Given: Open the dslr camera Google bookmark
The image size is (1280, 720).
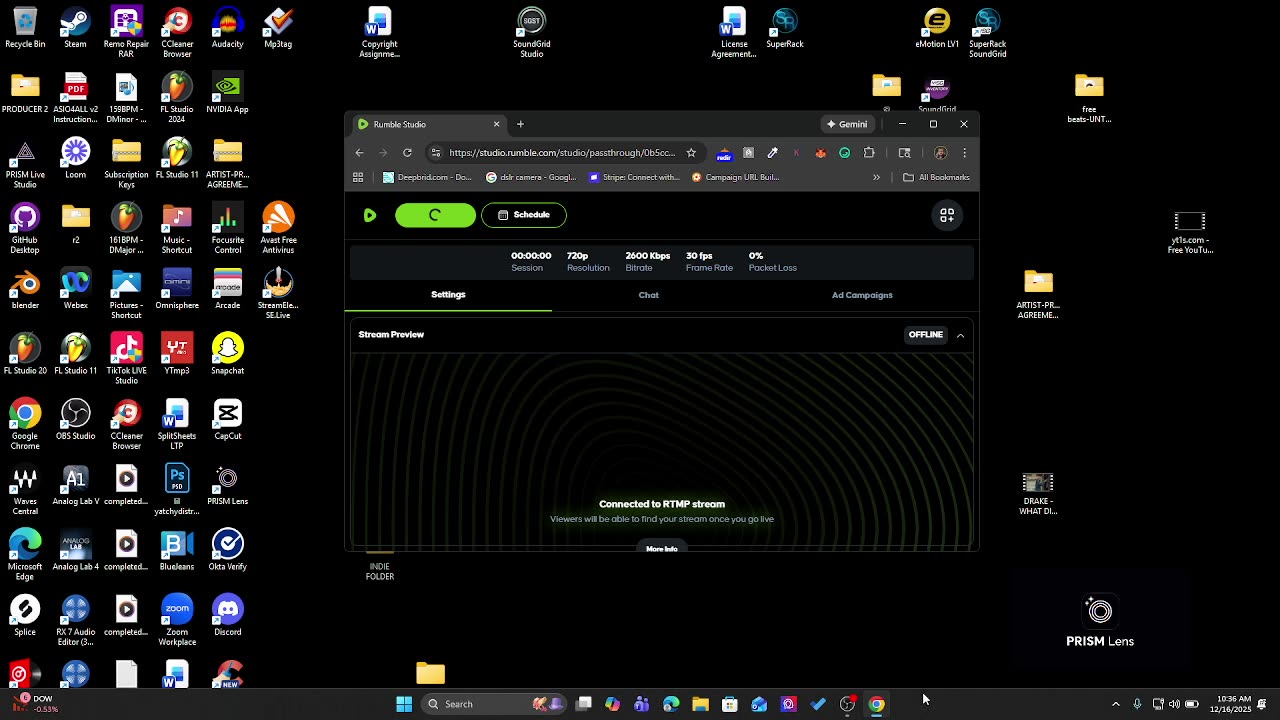Looking at the screenshot, I should click(531, 177).
